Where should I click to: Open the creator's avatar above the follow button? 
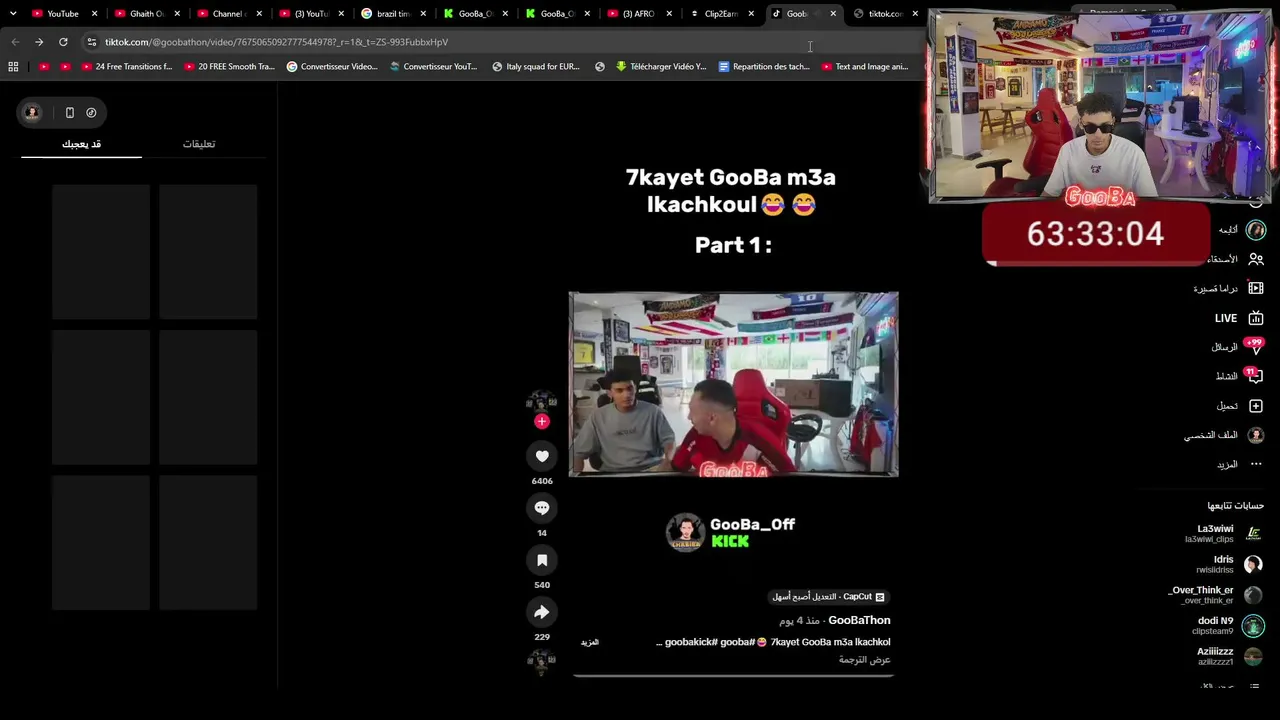pos(542,400)
